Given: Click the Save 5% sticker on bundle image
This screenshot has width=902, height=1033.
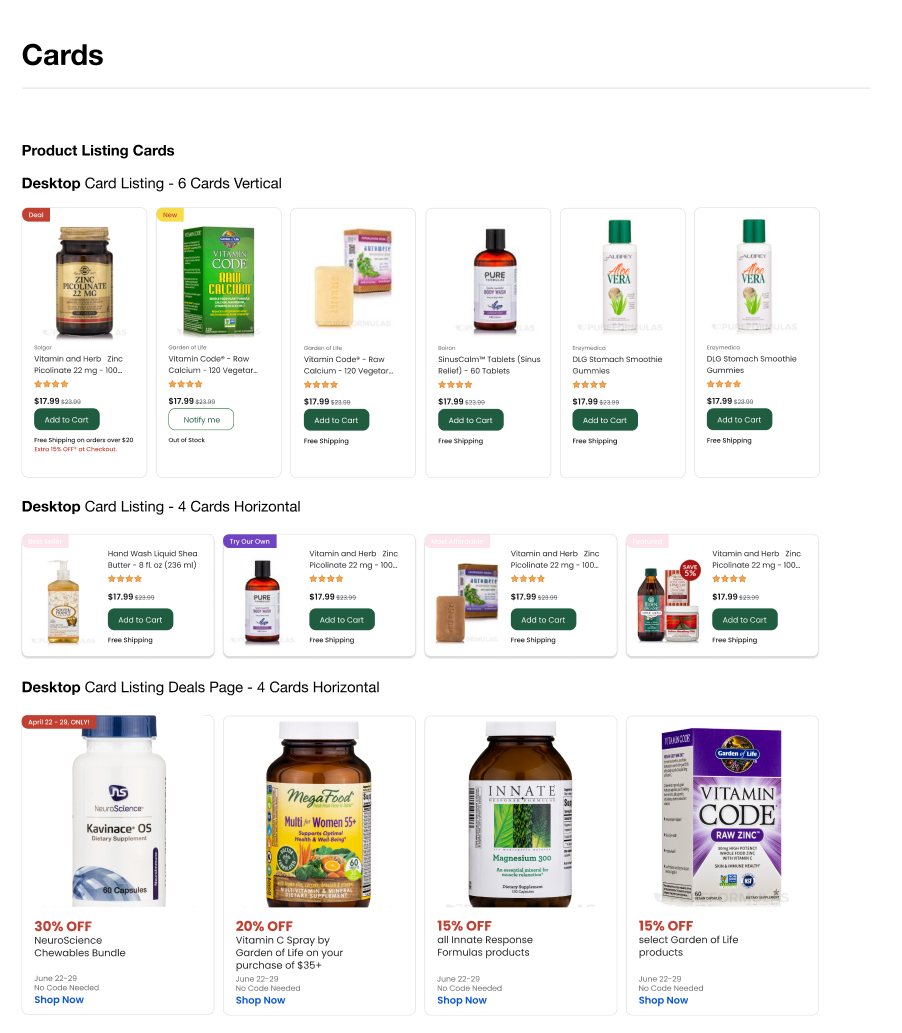Looking at the screenshot, I should pyautogui.click(x=690, y=570).
